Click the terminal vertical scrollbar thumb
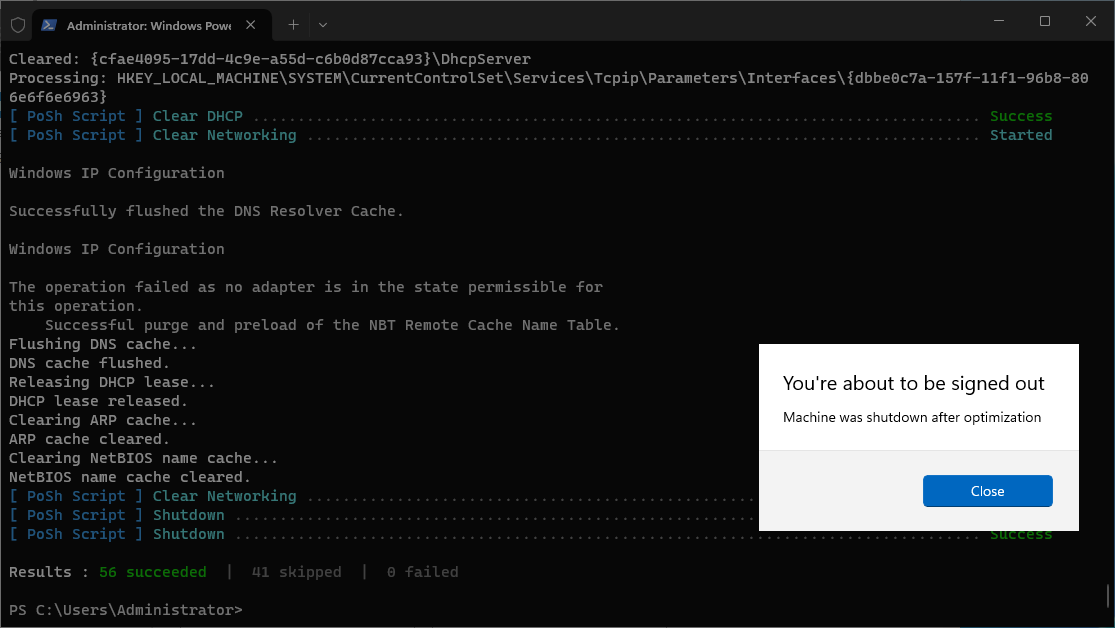 click(x=1108, y=595)
